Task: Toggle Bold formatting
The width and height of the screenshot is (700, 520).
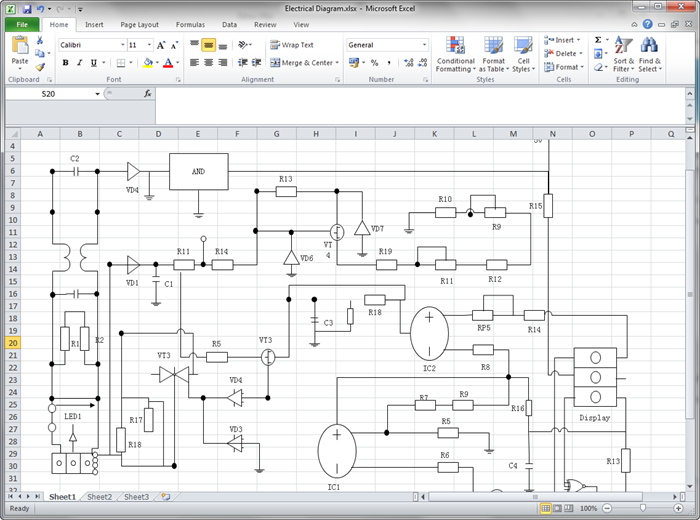Action: point(65,63)
